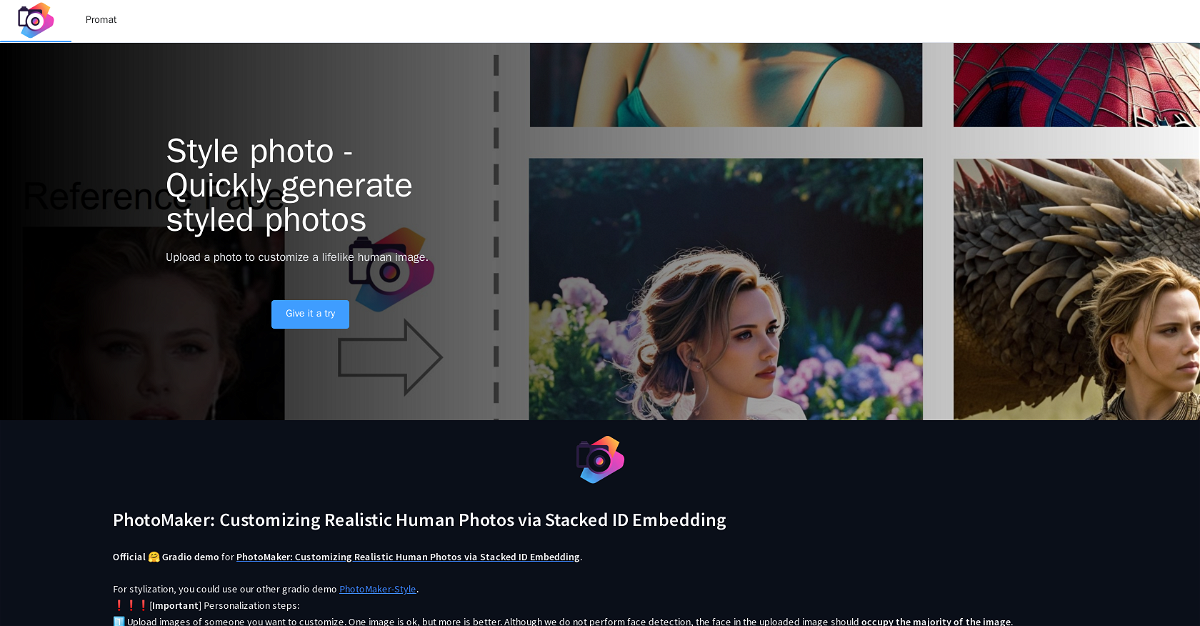Click the '[Important] Personalization steps' line
Screen dimensions: 1200x626
pos(206,606)
